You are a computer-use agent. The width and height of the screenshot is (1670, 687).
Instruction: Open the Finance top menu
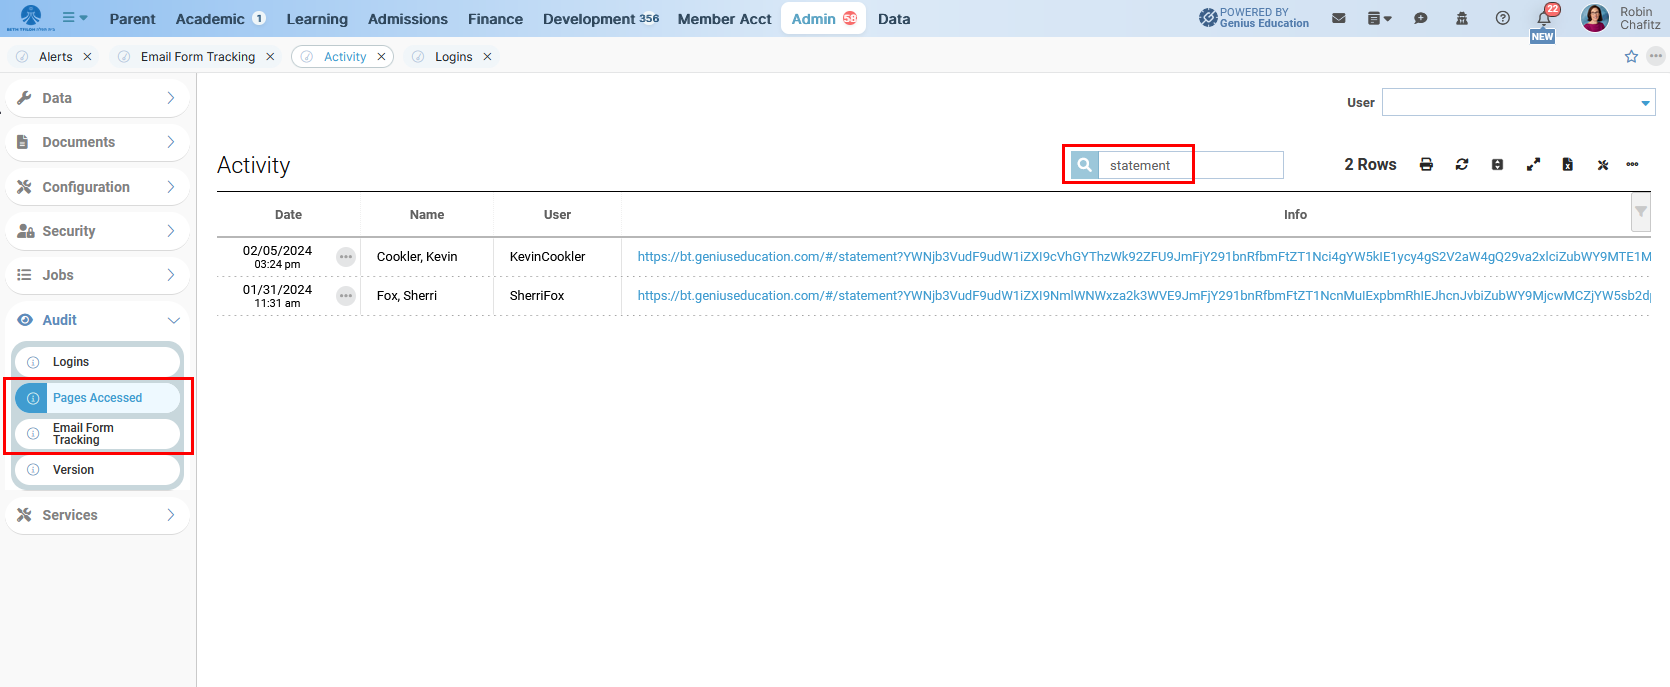495,19
